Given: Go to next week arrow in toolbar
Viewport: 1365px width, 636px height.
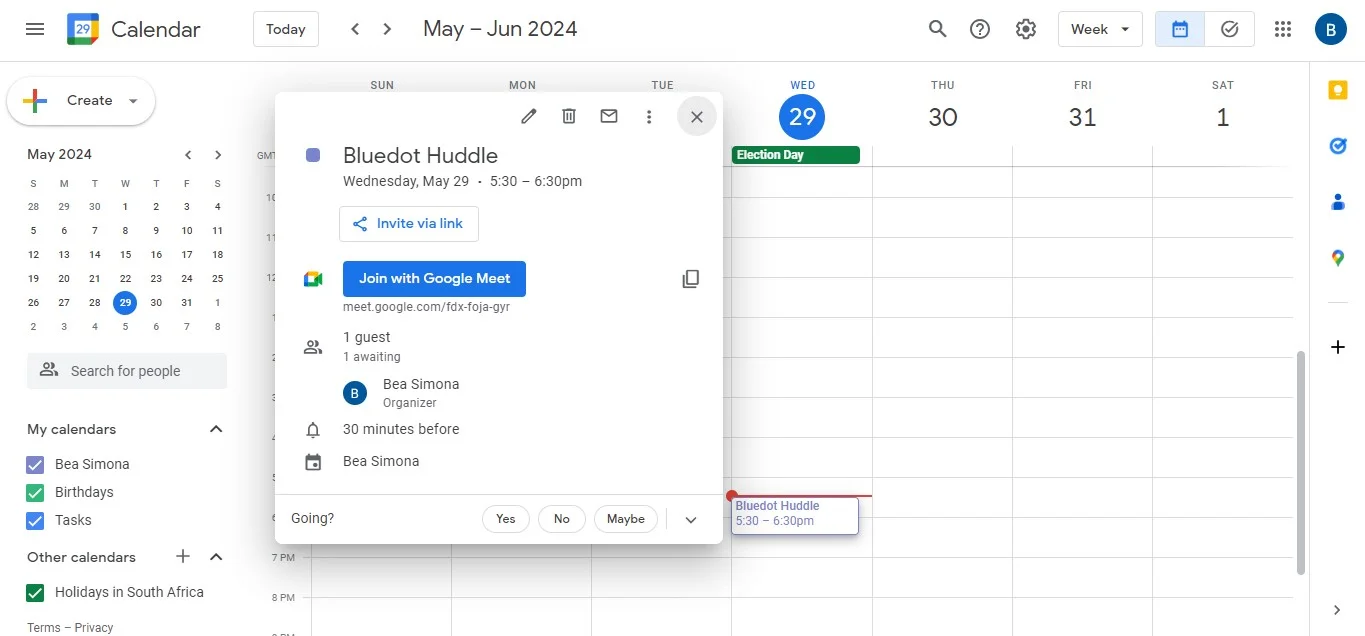Looking at the screenshot, I should click(387, 29).
